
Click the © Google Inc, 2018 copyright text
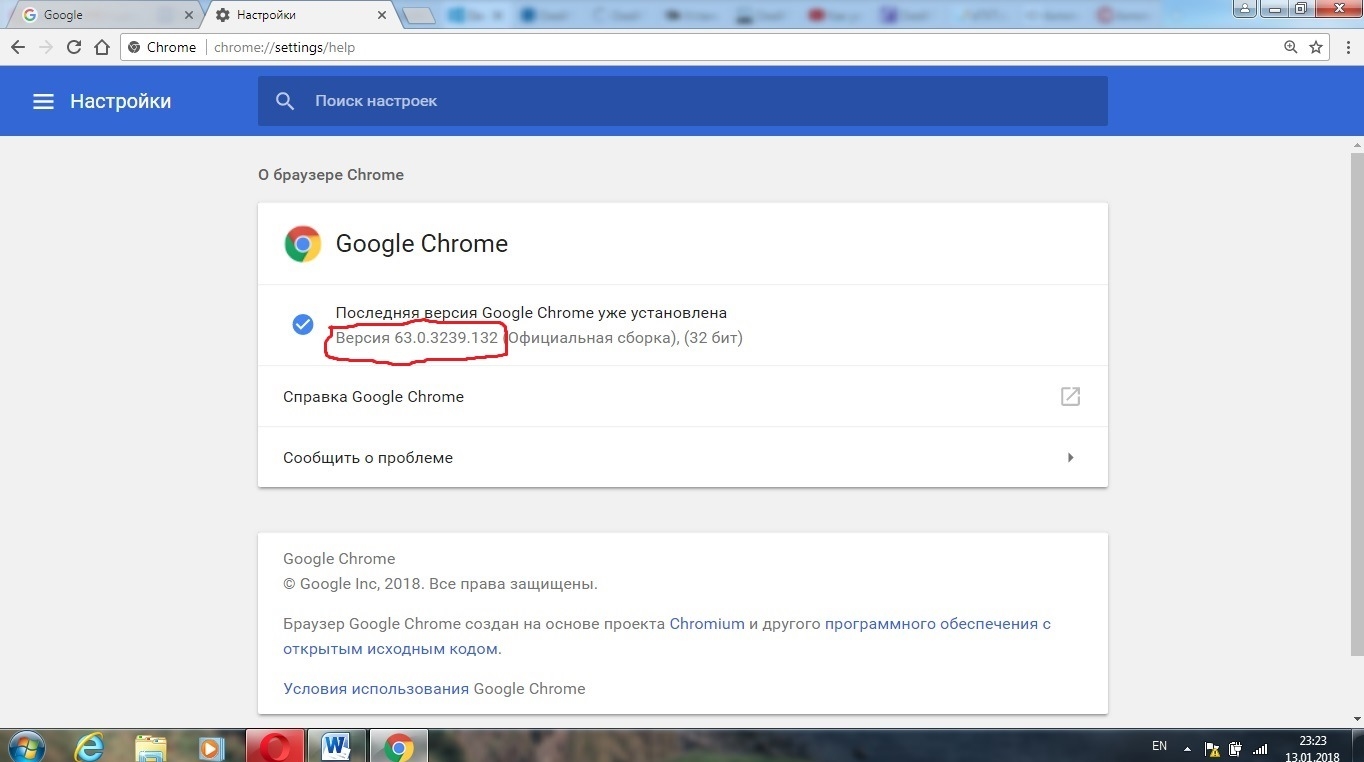(x=440, y=583)
